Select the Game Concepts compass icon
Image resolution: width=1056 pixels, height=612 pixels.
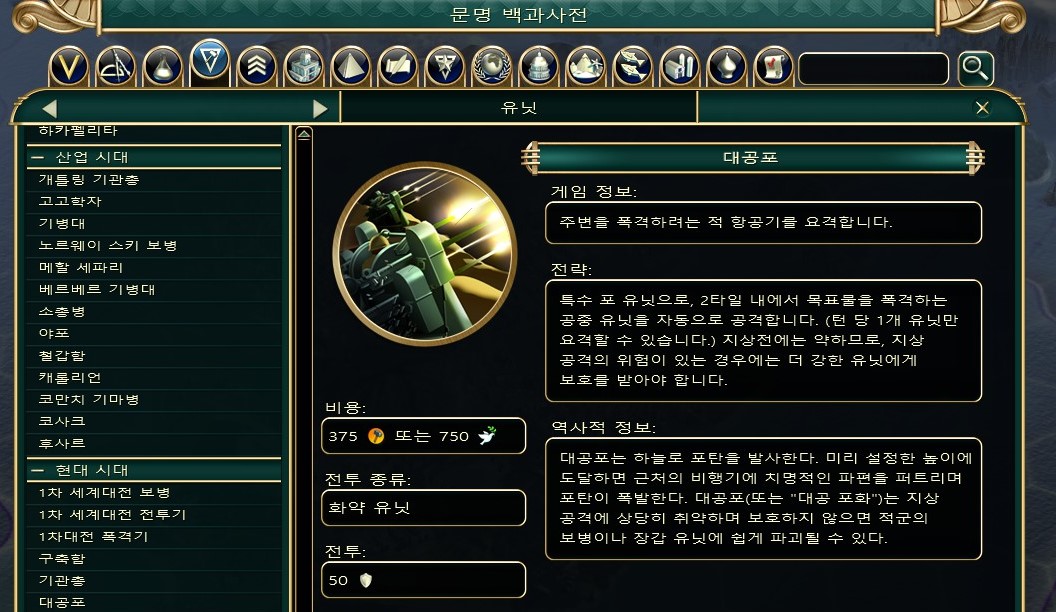click(115, 67)
